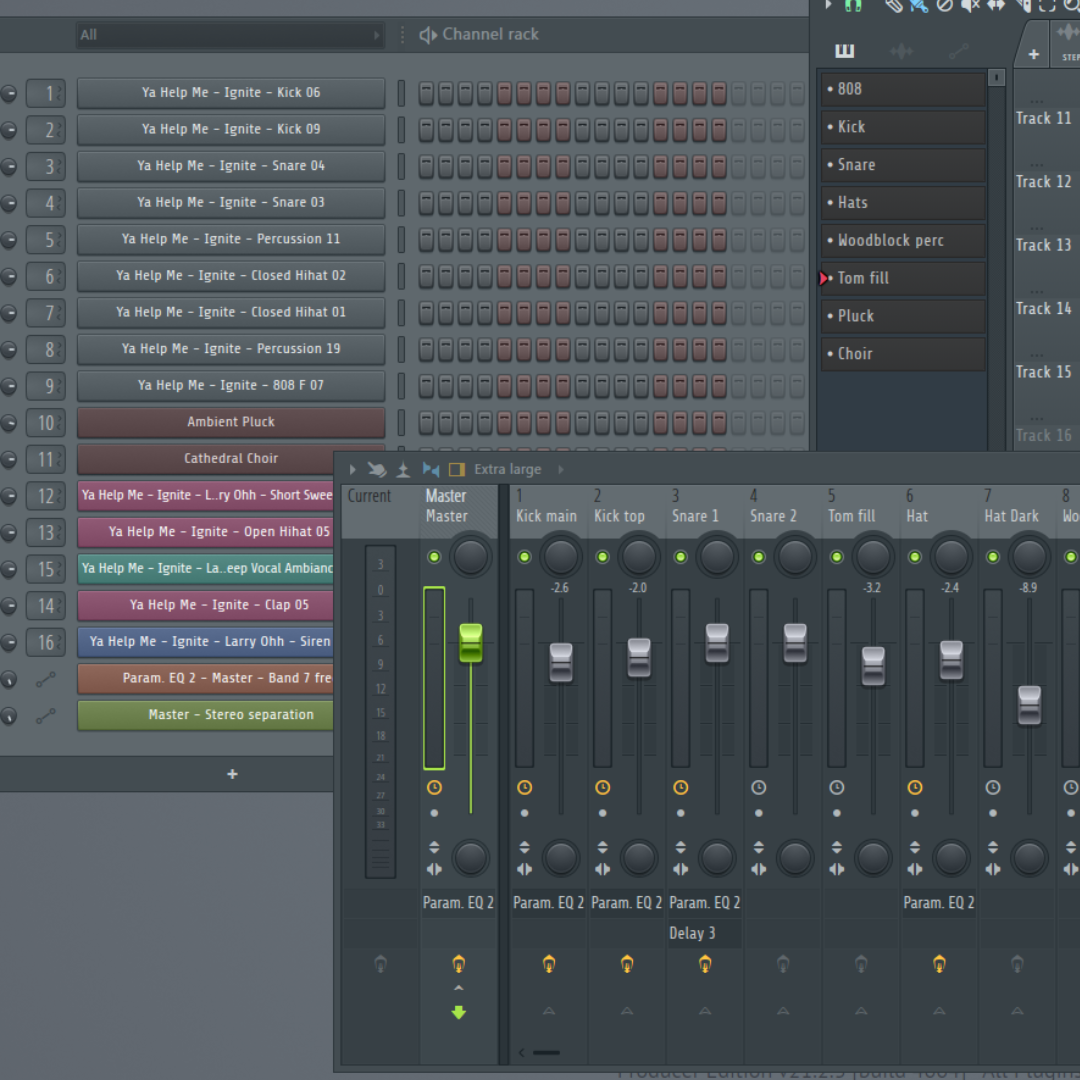Click the graph editor waveform icon in Channel rack
The image size is (1080, 1080).
[903, 50]
